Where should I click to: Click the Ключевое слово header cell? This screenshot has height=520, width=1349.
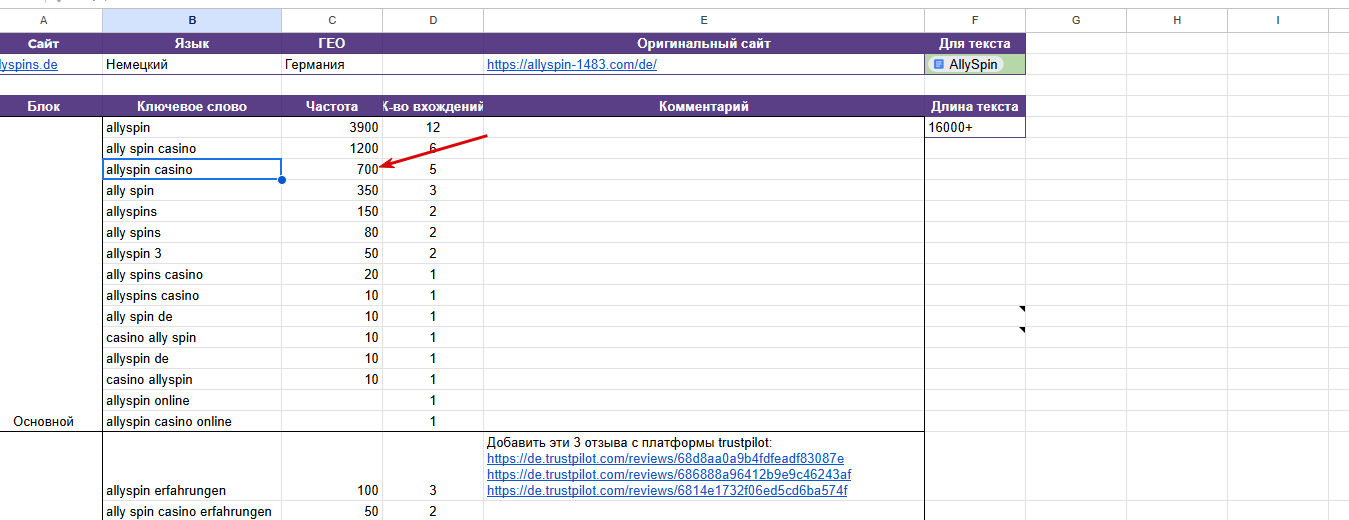(x=192, y=106)
